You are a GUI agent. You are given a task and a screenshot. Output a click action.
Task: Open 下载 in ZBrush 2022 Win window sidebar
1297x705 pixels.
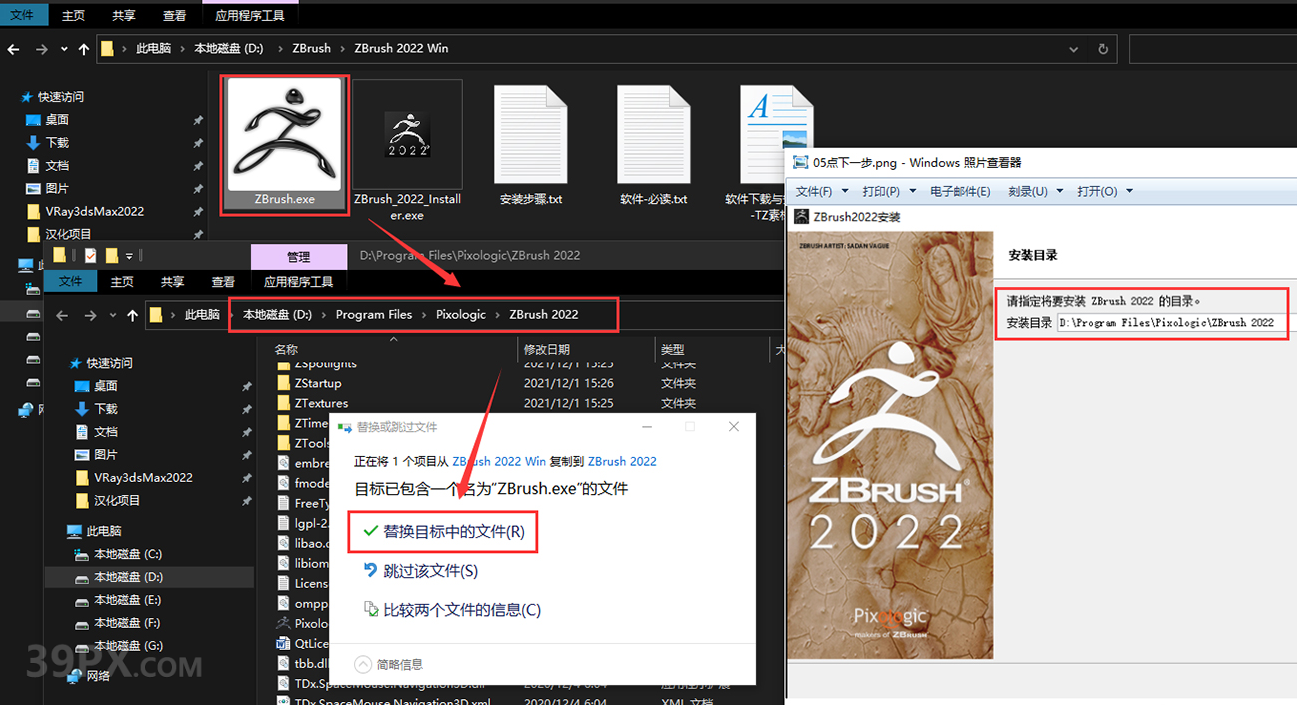[x=57, y=142]
